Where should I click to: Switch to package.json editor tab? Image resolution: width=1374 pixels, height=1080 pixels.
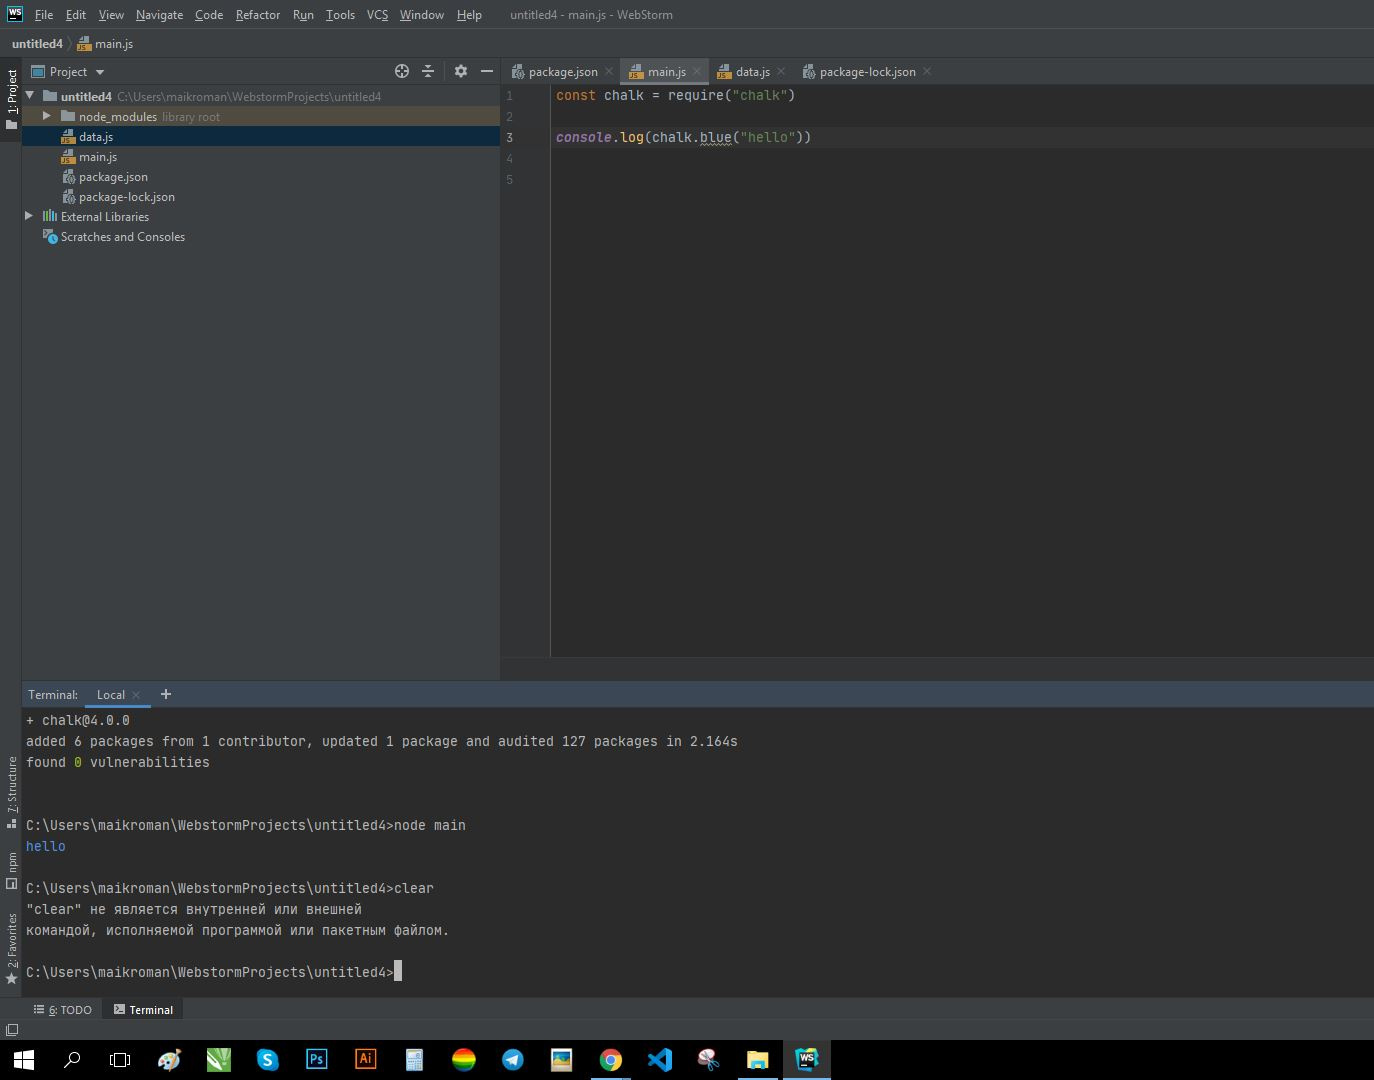(x=563, y=72)
